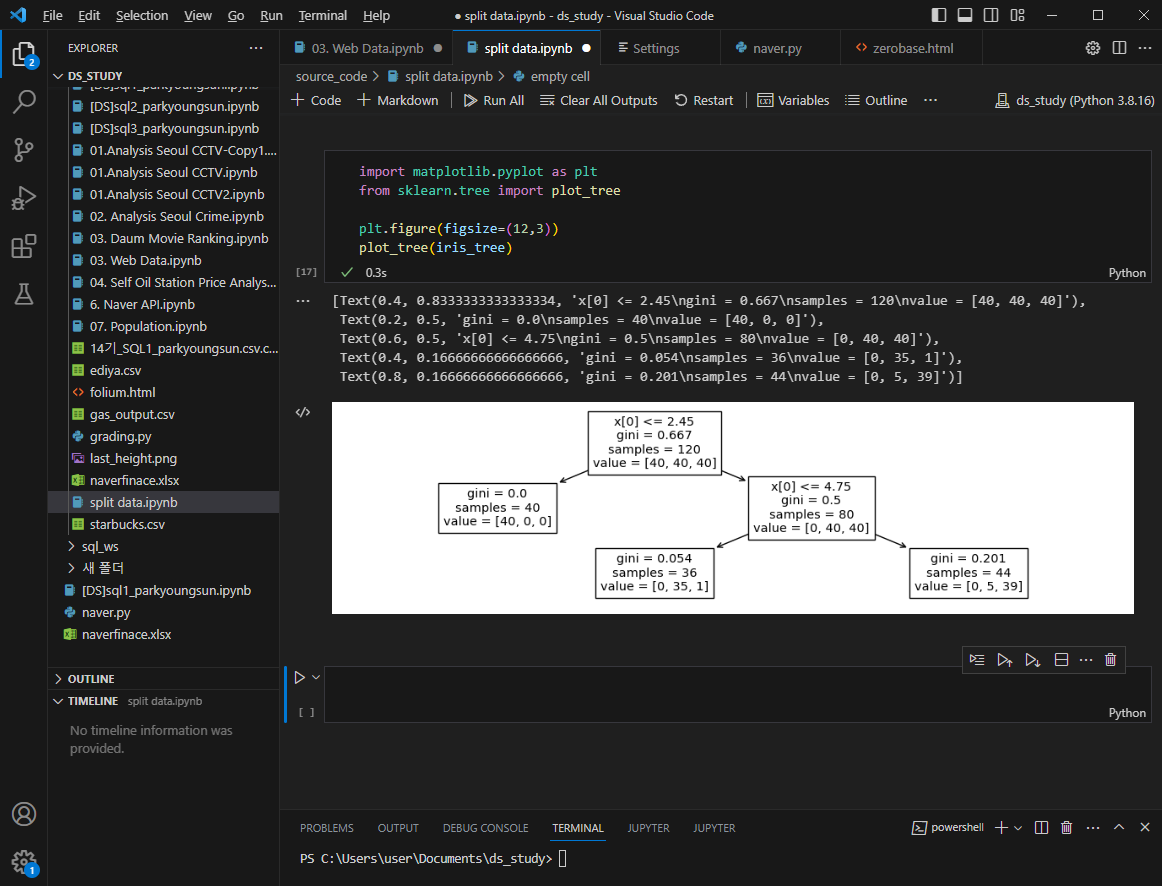
Task: Switch to the Settings tab
Action: pos(656,48)
